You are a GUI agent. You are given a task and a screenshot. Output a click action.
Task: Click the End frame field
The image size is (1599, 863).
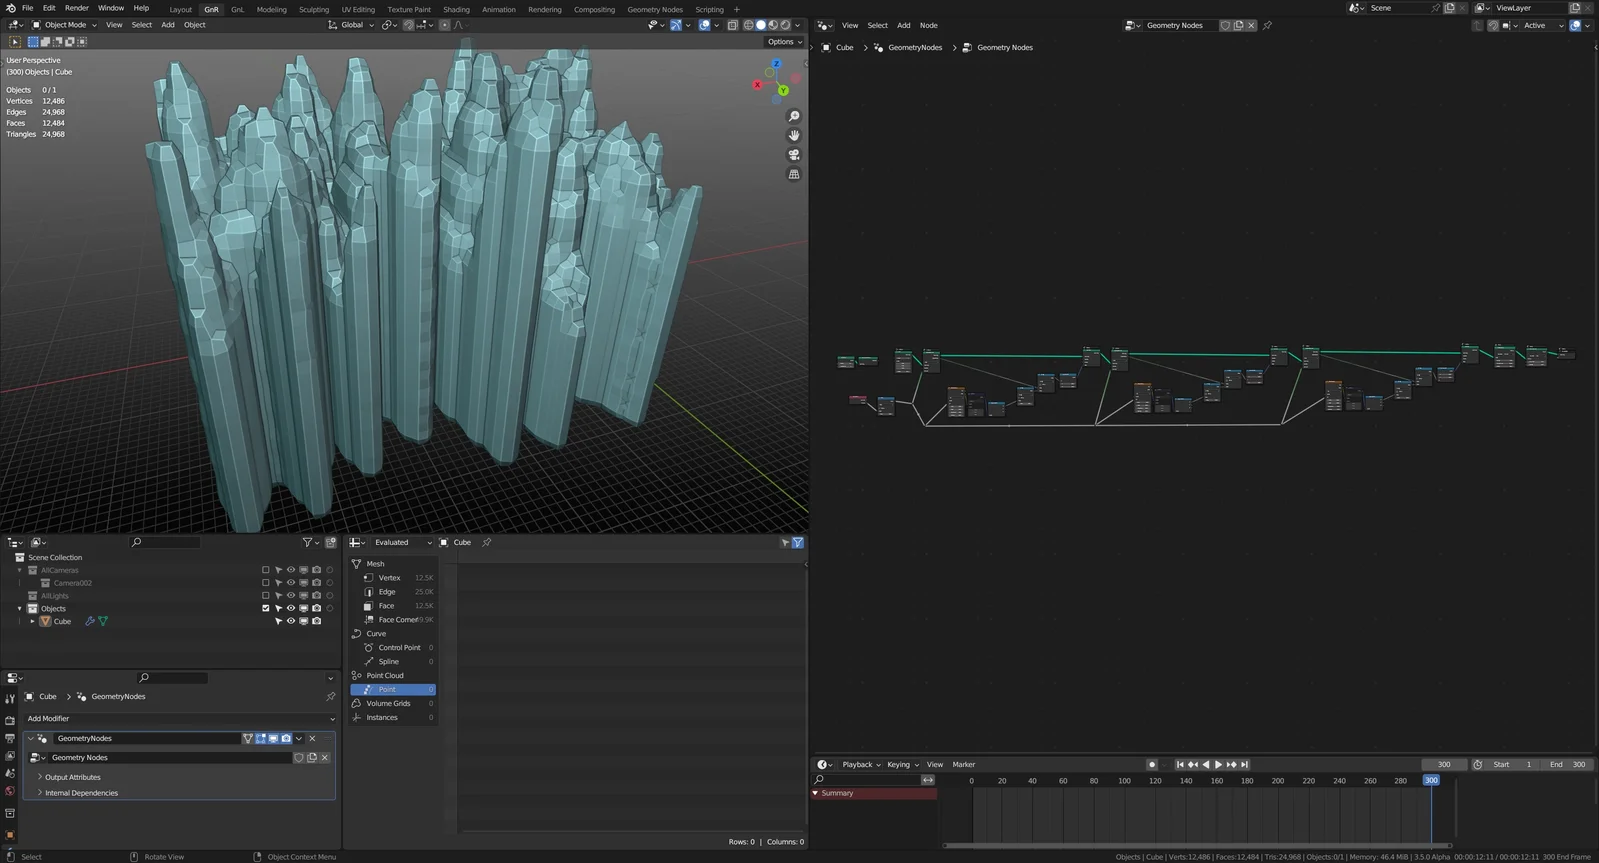1567,765
